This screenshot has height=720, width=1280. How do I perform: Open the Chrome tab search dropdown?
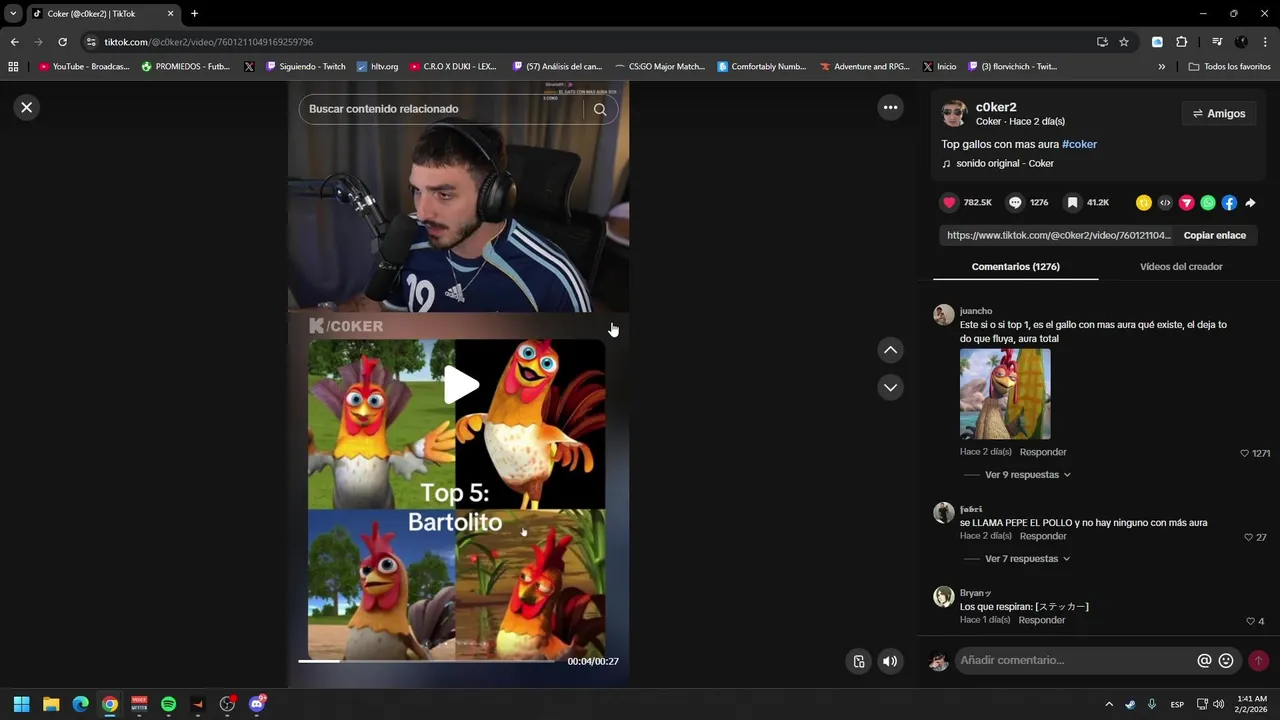[x=13, y=14]
